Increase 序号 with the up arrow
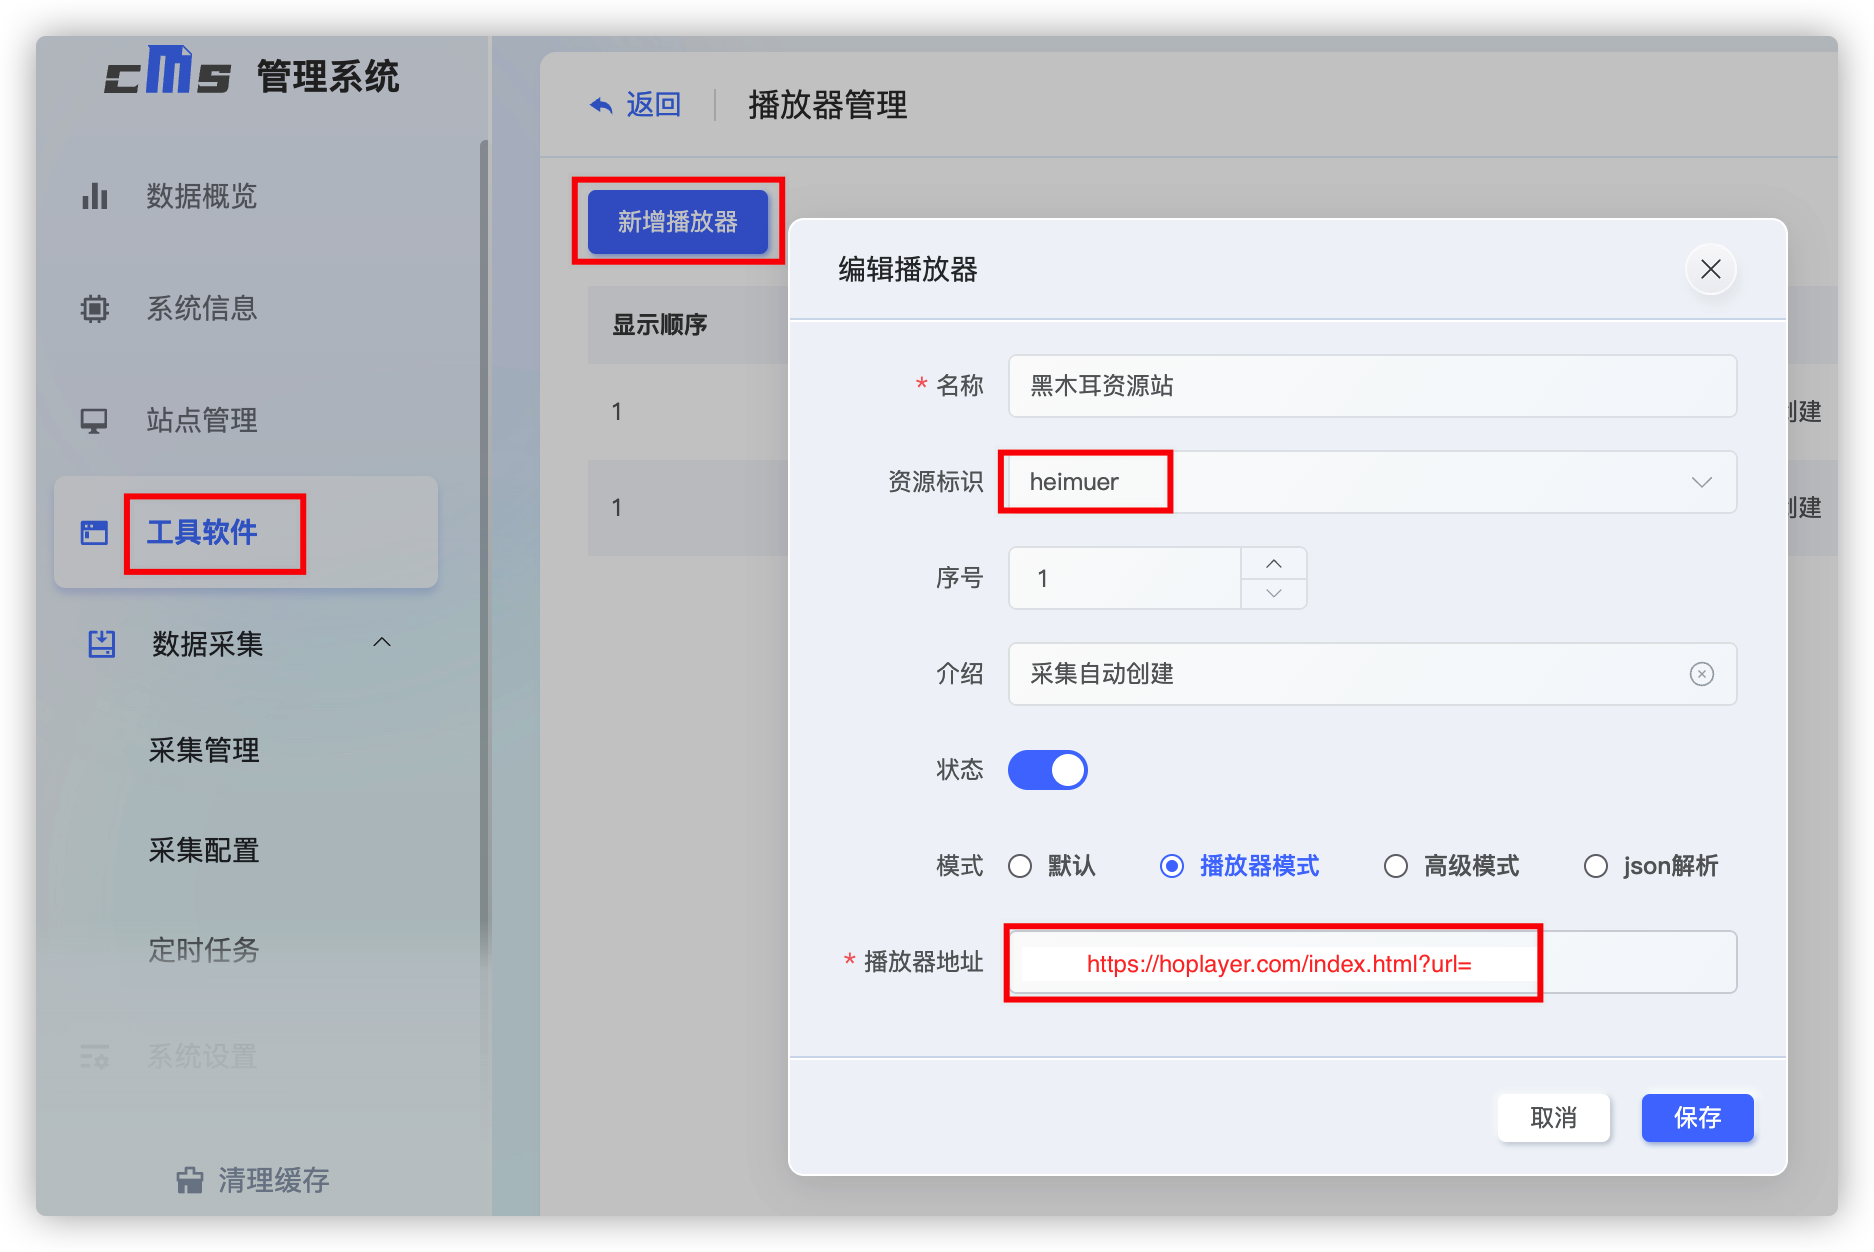The height and width of the screenshot is (1252, 1874). 1273,563
